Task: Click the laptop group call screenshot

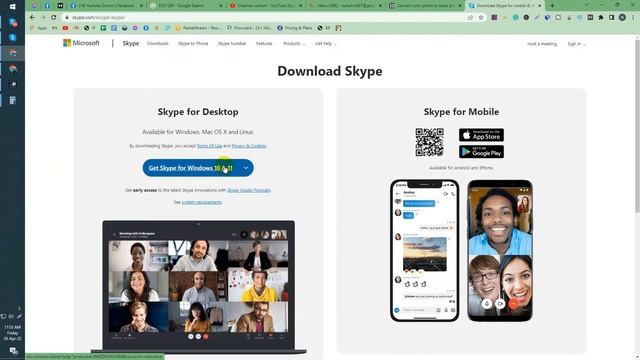Action: (198, 287)
